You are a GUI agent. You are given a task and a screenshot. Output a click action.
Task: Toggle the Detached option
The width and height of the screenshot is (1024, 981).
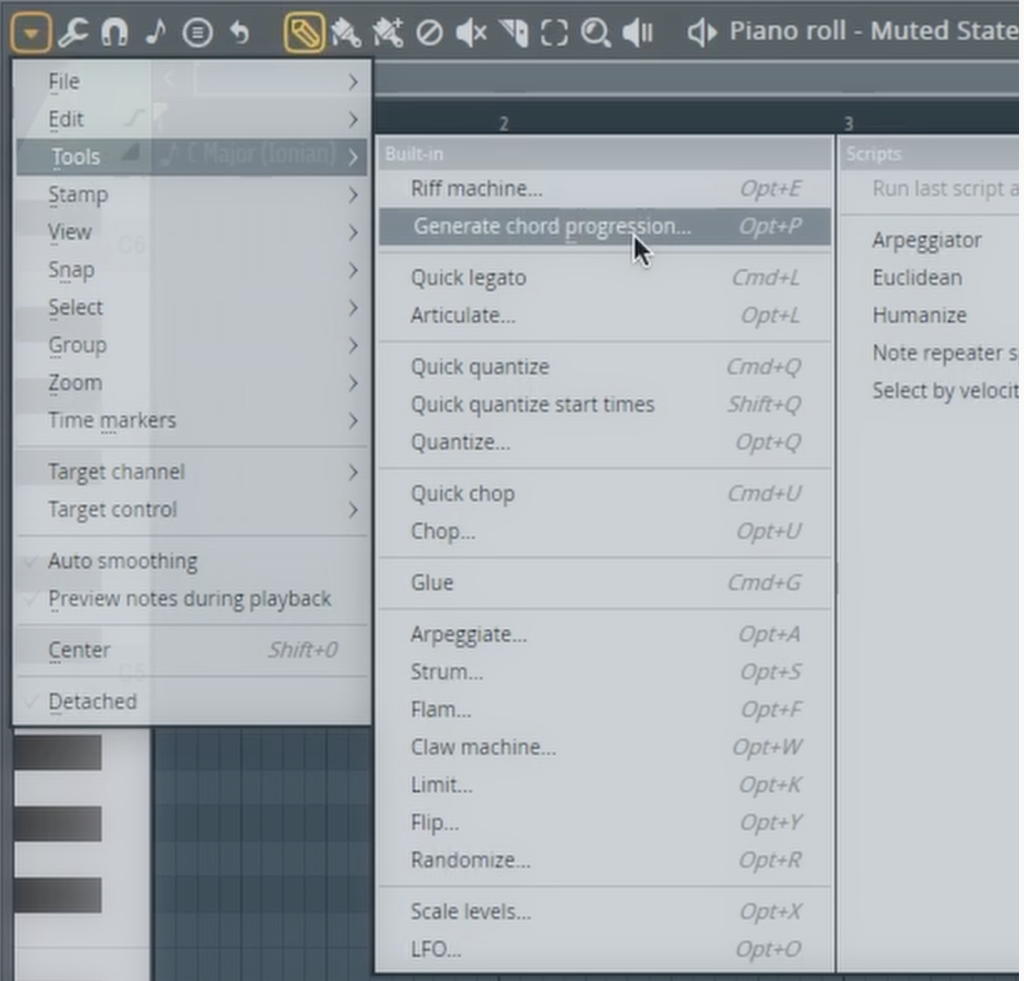[x=192, y=701]
